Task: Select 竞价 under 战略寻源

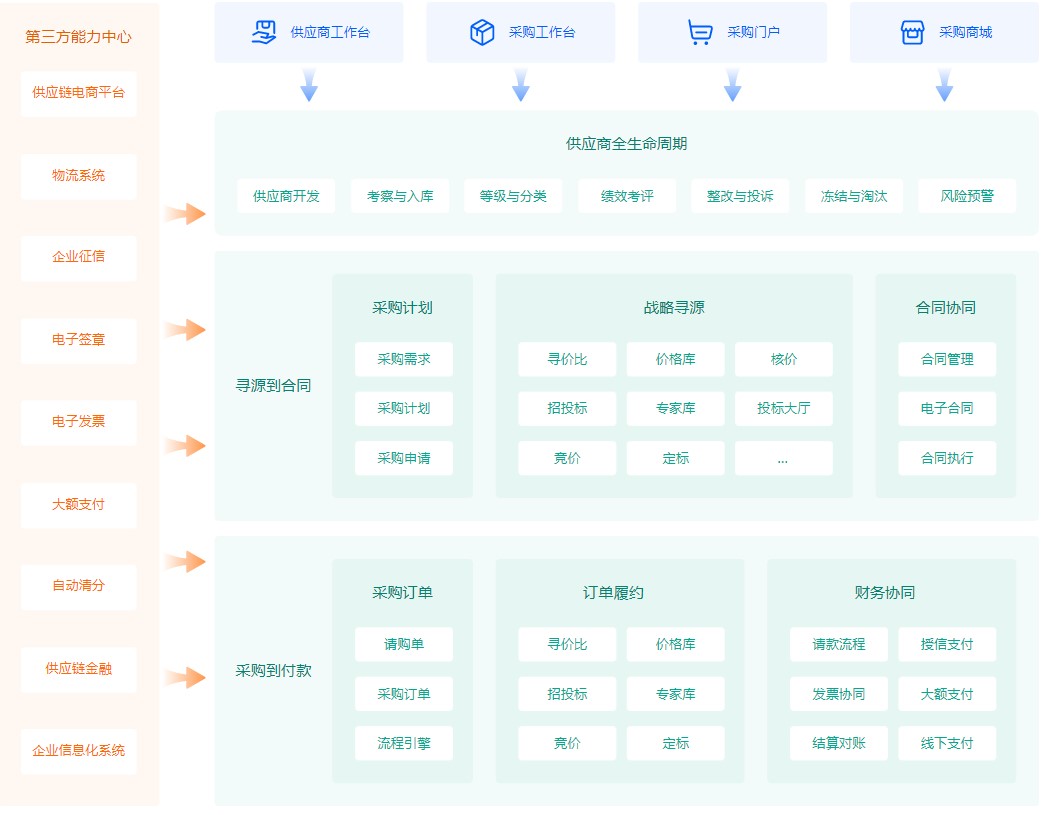Action: click(567, 458)
